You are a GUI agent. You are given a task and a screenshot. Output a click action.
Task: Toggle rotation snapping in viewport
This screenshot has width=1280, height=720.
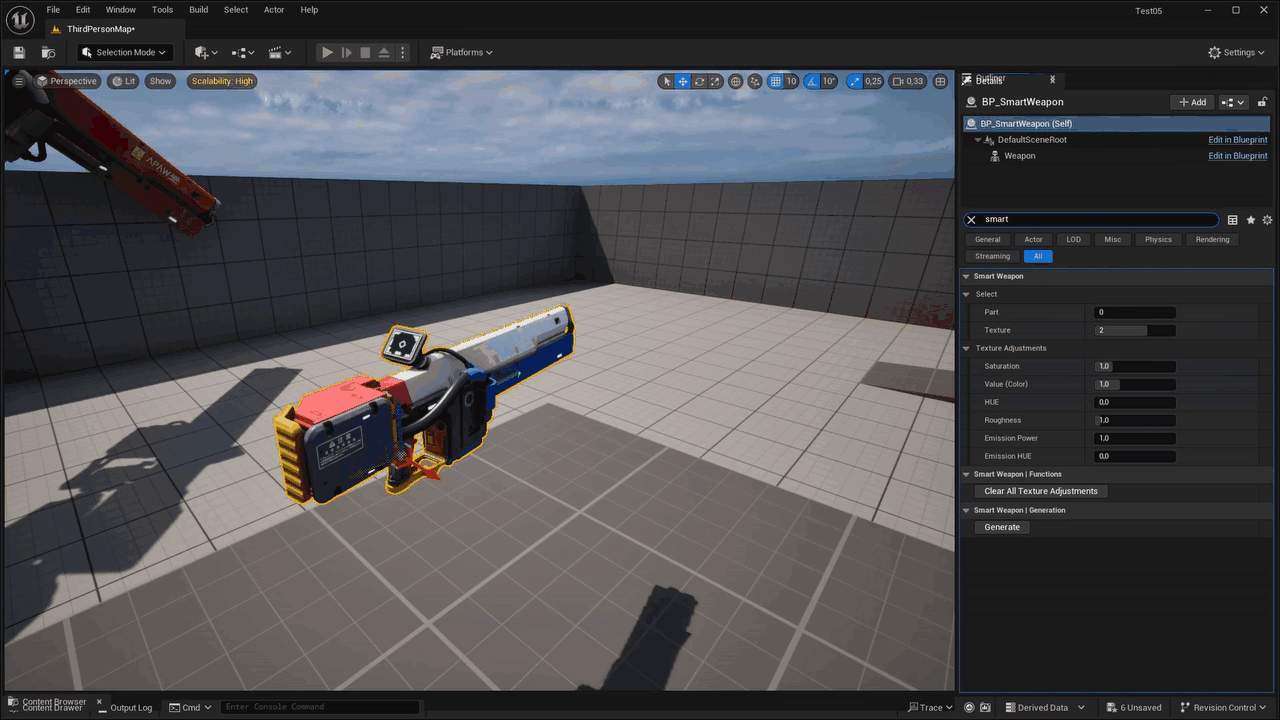click(x=811, y=81)
